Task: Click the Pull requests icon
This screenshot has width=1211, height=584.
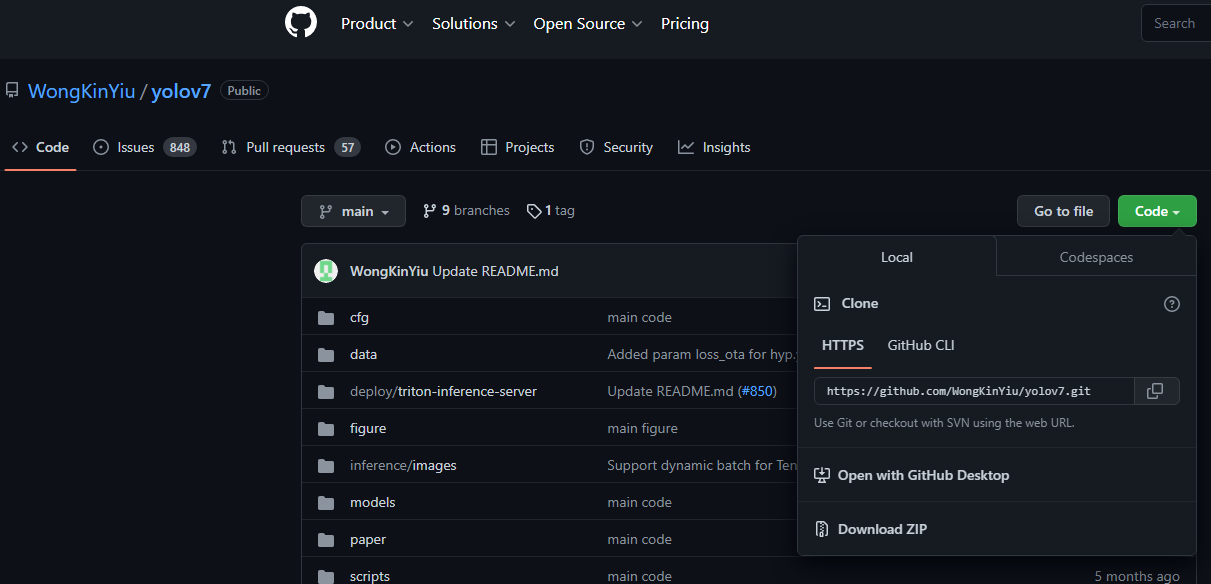Action: point(229,147)
